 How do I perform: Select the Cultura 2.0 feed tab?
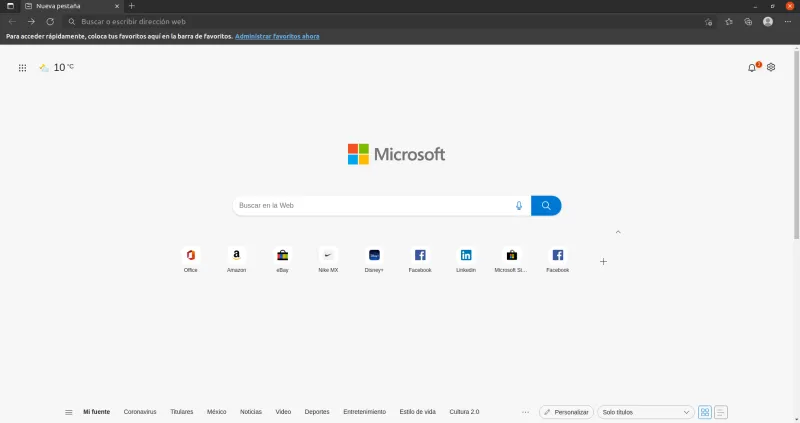[464, 412]
